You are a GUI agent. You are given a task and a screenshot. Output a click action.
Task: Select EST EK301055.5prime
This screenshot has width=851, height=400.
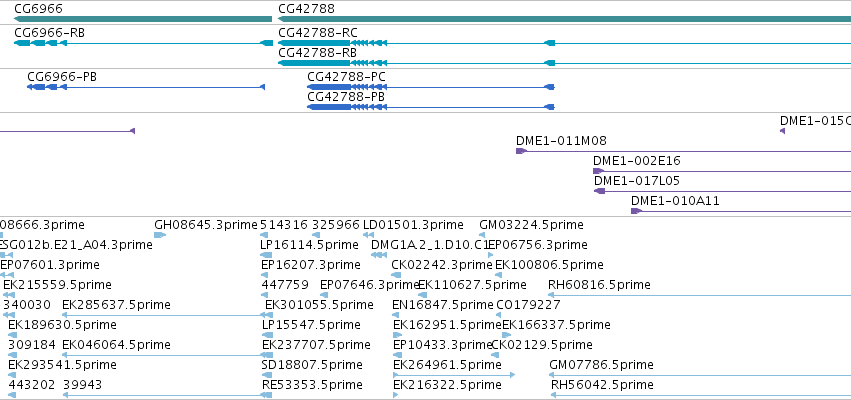319,306
